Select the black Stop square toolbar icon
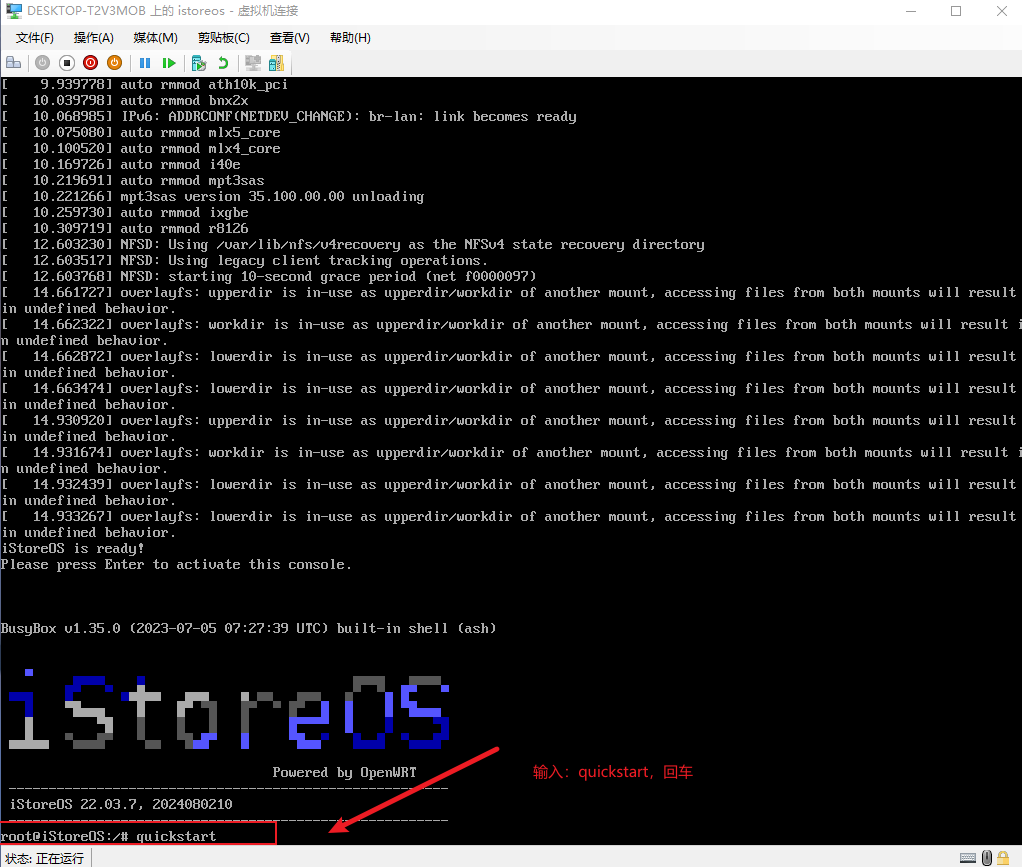The image size is (1022, 867). pos(67,62)
